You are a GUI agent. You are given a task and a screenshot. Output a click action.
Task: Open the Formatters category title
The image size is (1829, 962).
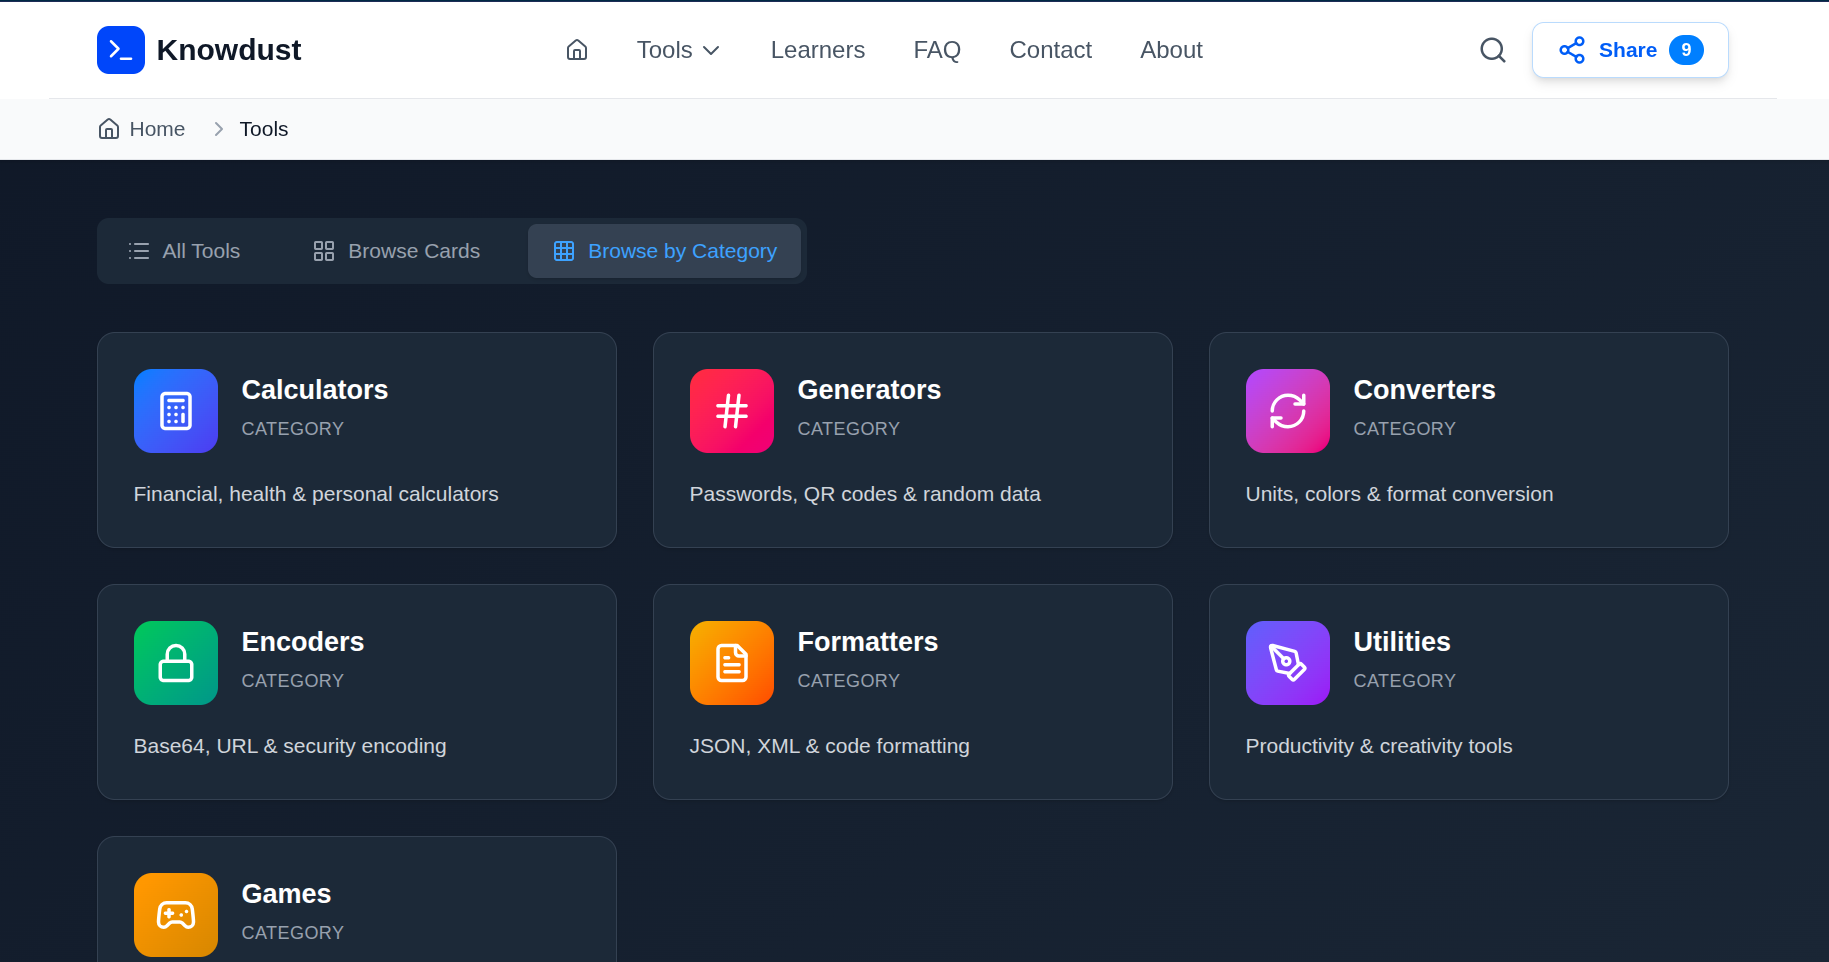868,642
